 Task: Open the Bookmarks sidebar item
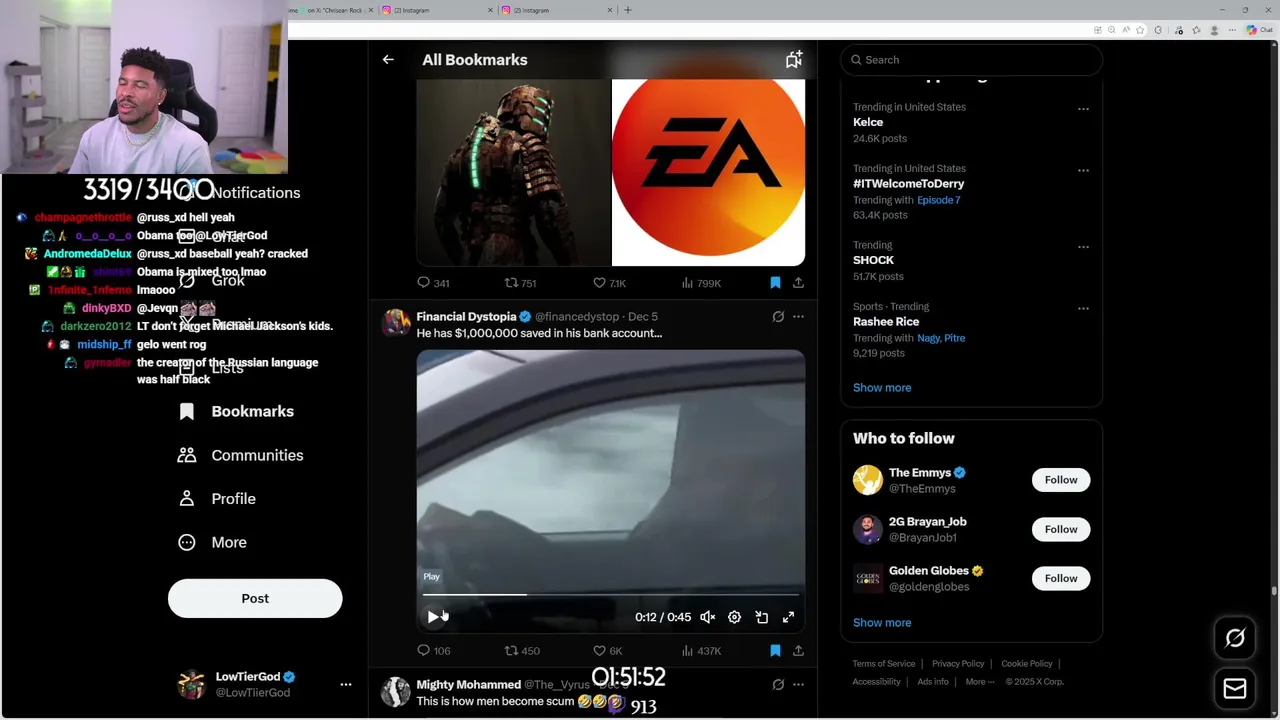[236, 411]
